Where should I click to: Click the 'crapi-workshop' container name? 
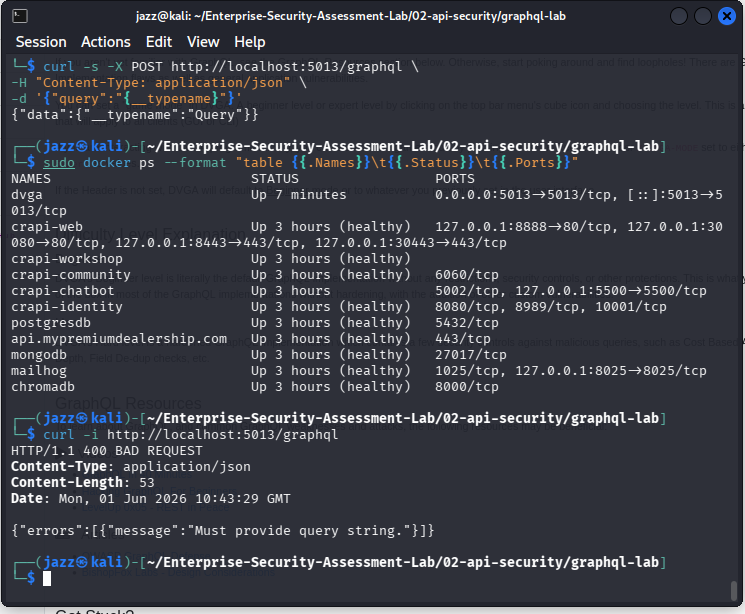[67, 259]
